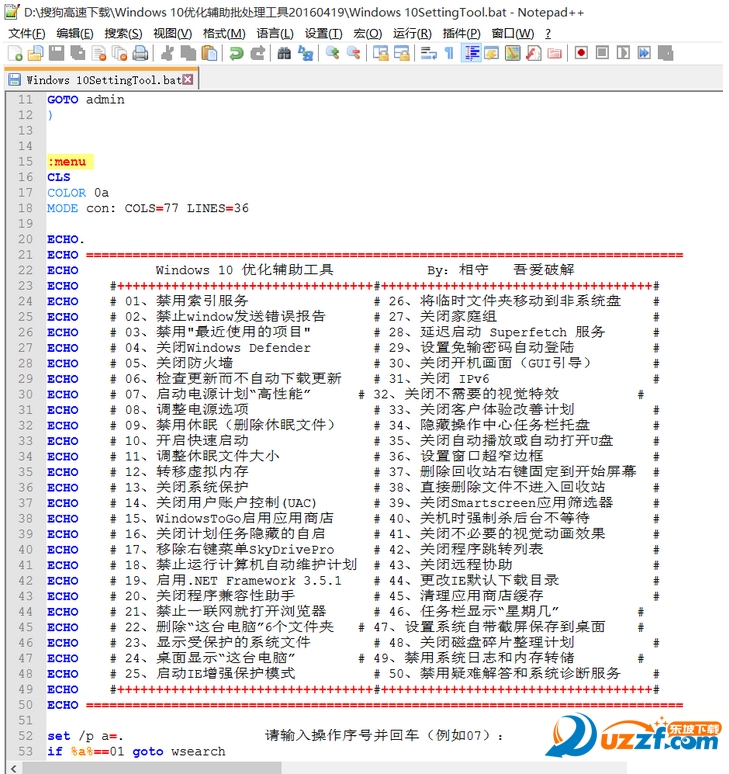Click the Paste clipboard icon
Screen dimensions: 729x774
pos(209,53)
